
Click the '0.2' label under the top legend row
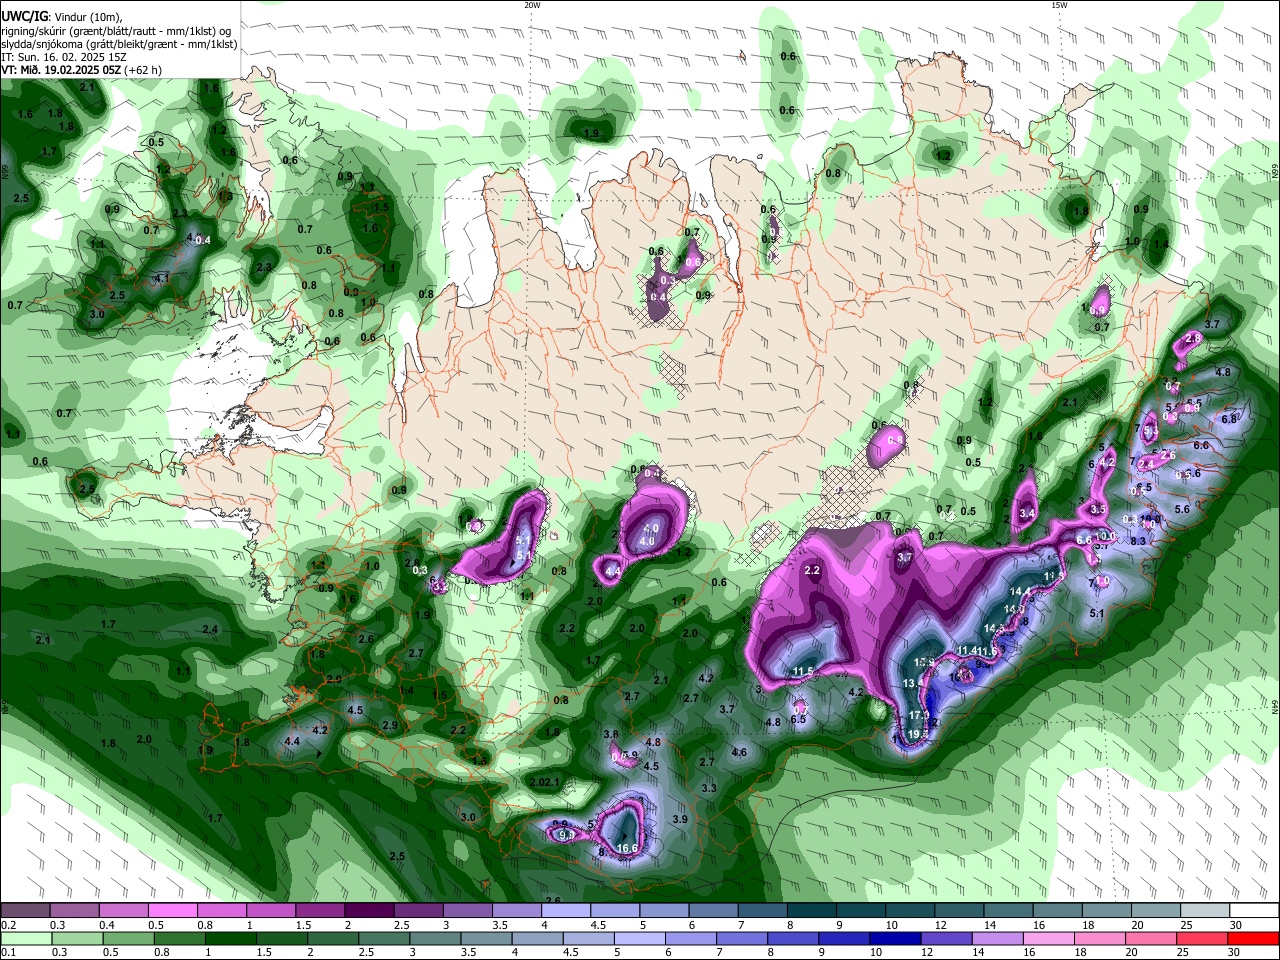point(7,925)
